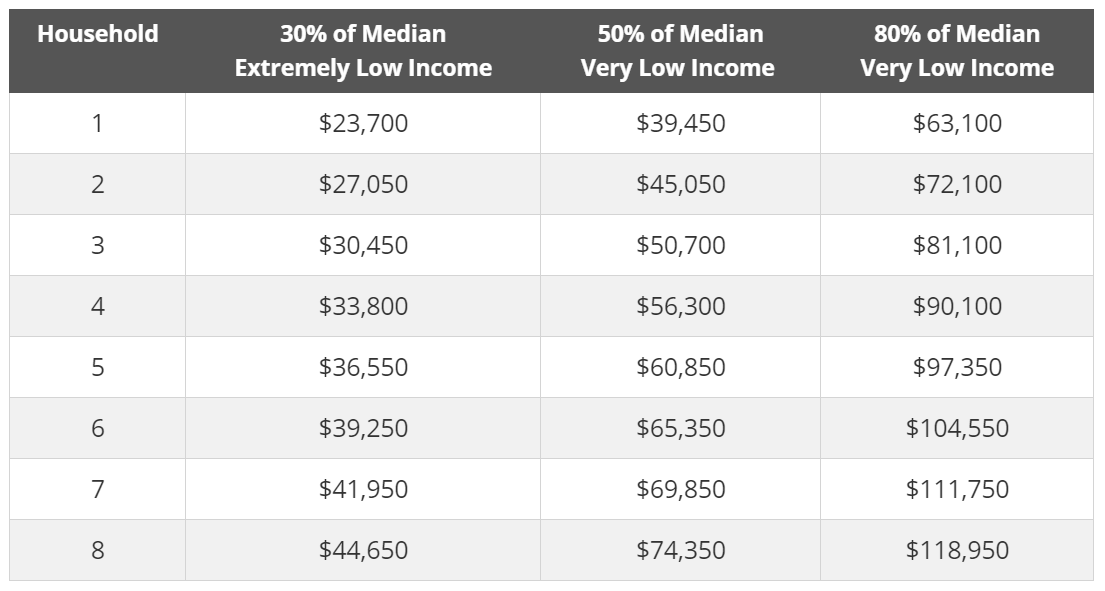Click the $81,100 cell
The height and width of the screenshot is (591, 1105).
point(957,245)
